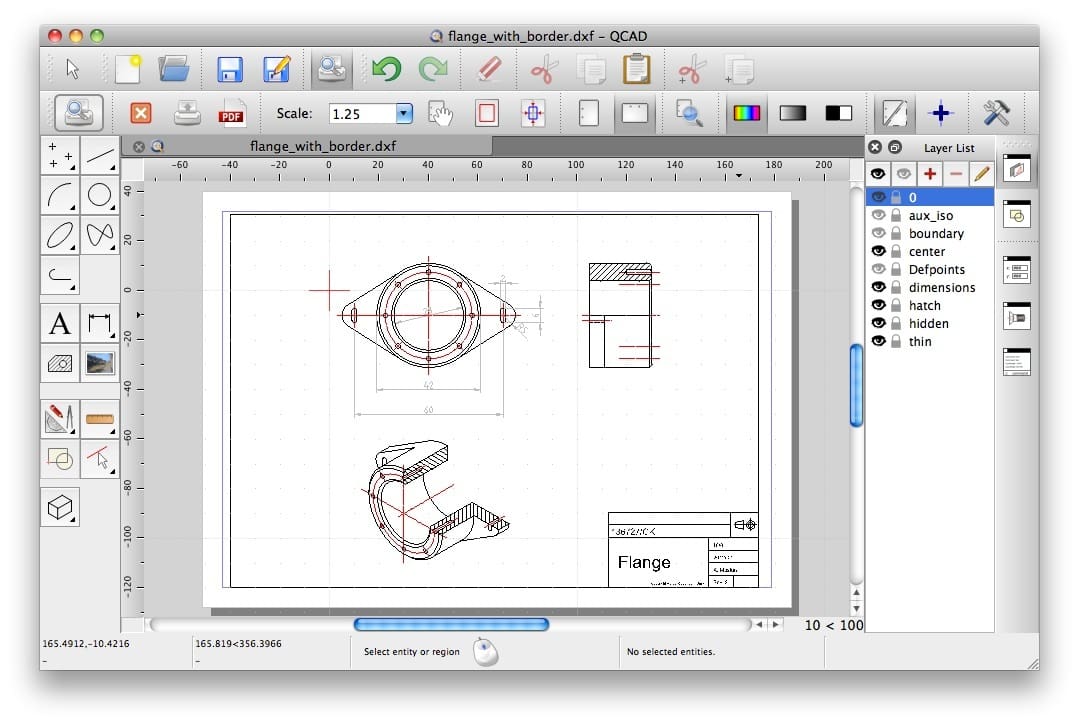Open the circle drawing tools
Viewport: 1079px width, 725px height.
[100, 195]
